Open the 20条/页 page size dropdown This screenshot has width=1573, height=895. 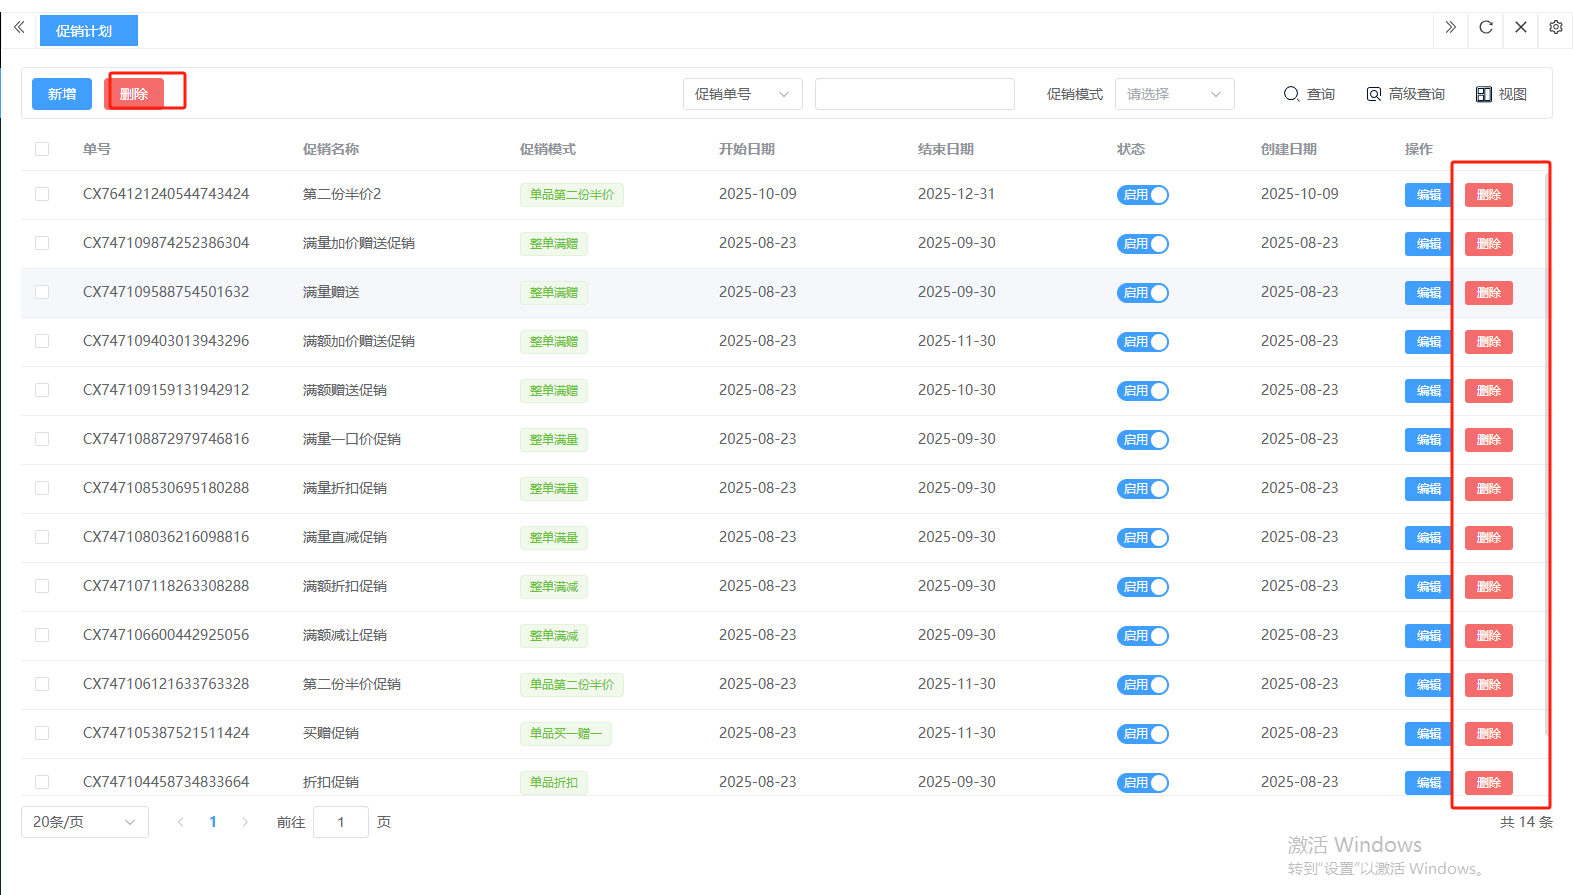coord(84,822)
